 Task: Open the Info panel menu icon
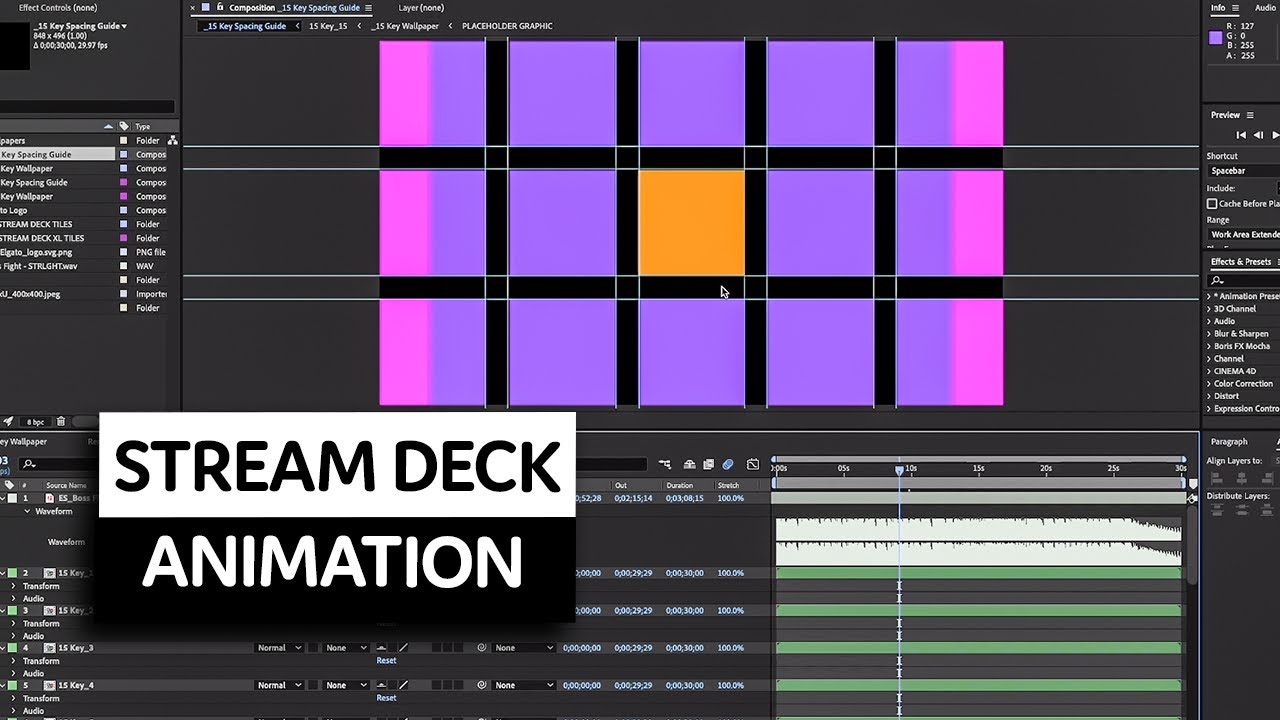point(1233,8)
